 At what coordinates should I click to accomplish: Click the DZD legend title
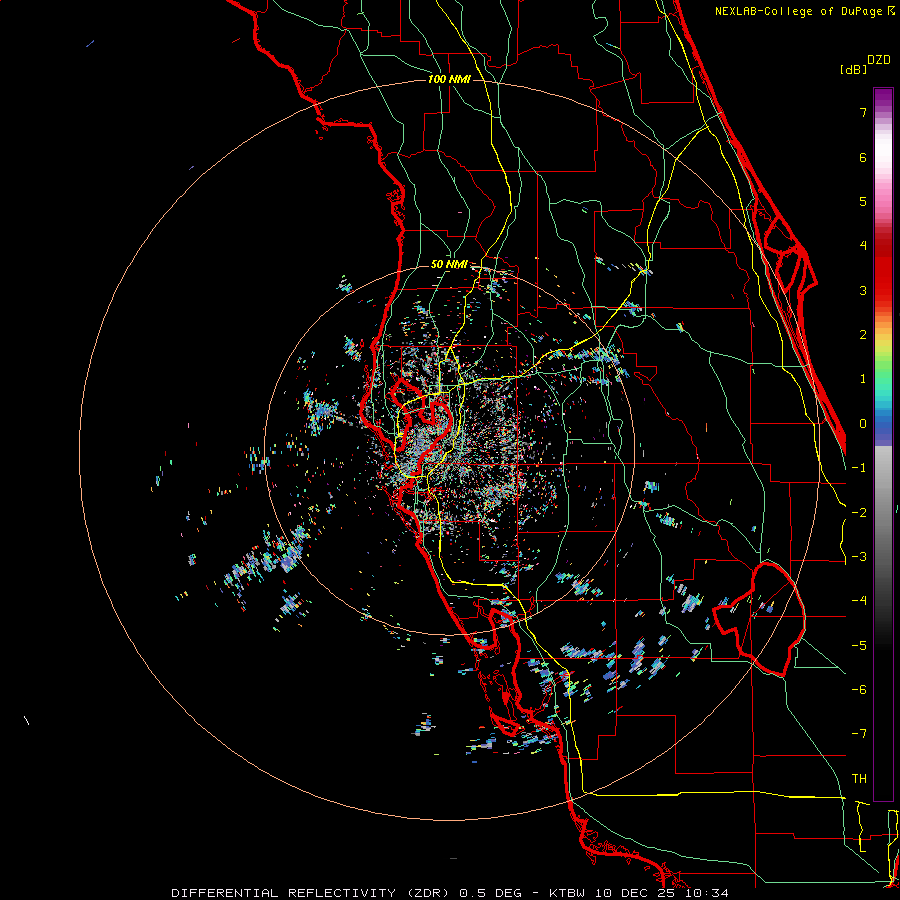pyautogui.click(x=879, y=60)
